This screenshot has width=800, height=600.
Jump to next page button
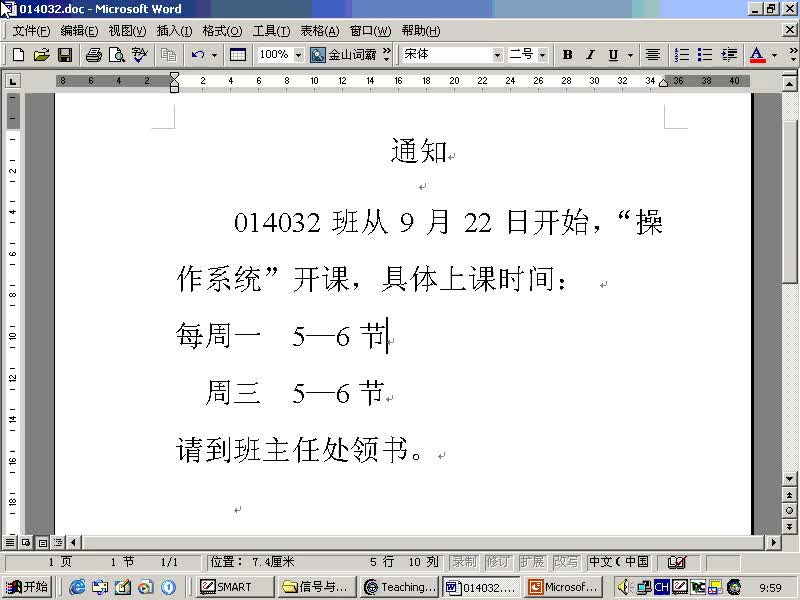(789, 527)
